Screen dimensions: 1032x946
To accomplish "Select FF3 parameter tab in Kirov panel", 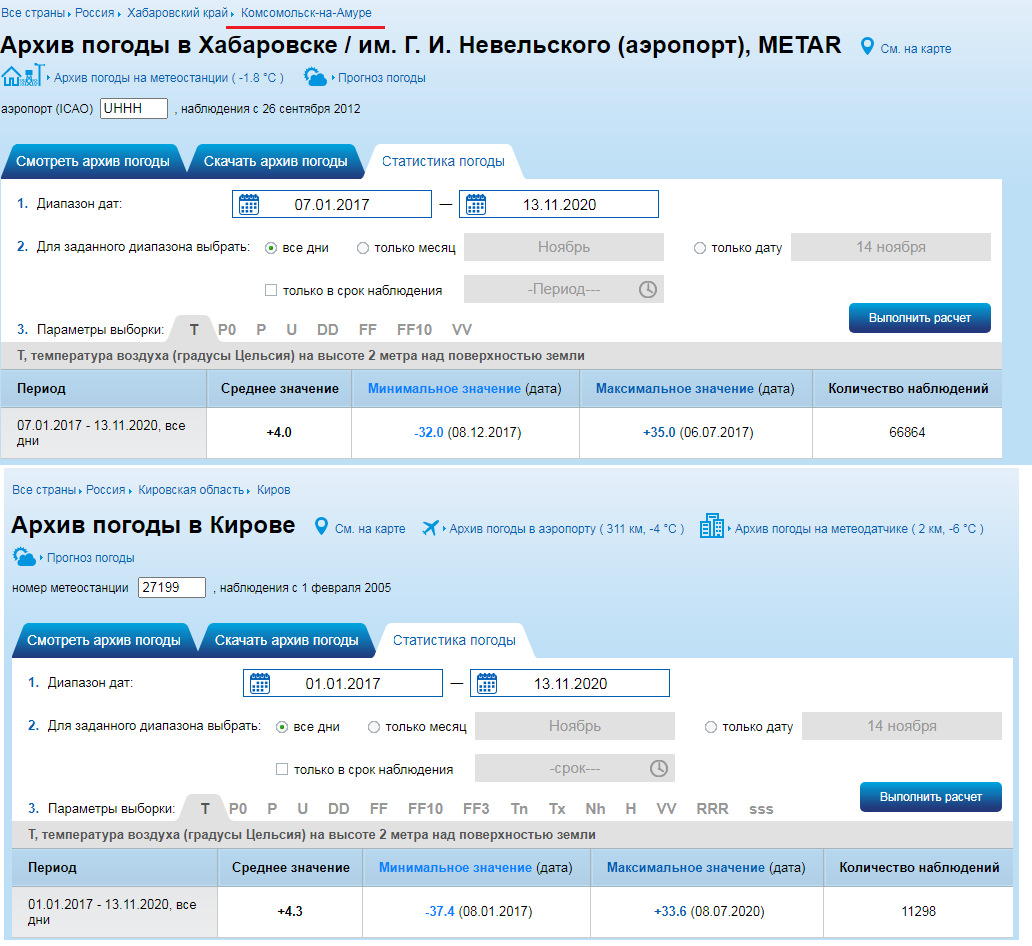I will (477, 809).
